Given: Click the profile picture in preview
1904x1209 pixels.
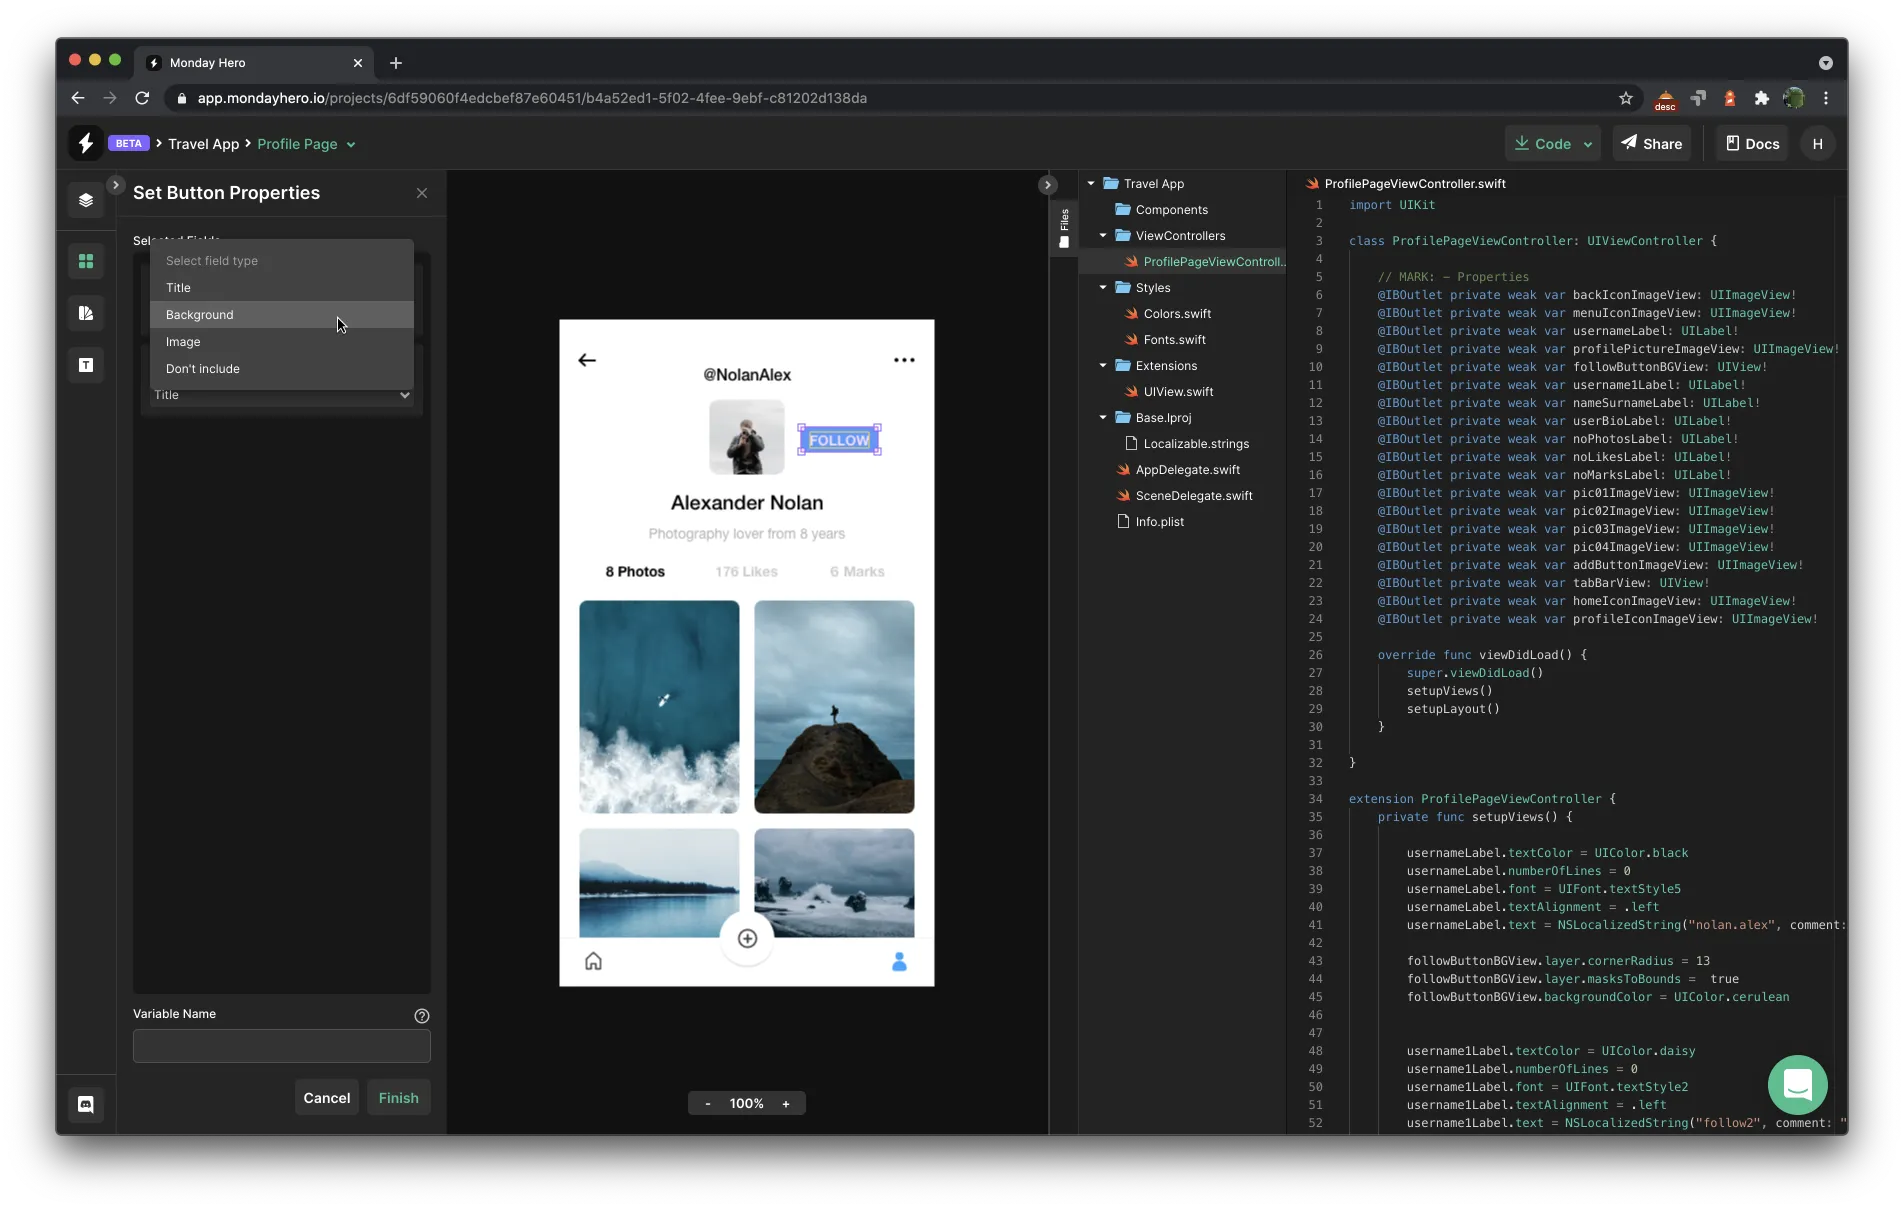Looking at the screenshot, I should (x=747, y=437).
